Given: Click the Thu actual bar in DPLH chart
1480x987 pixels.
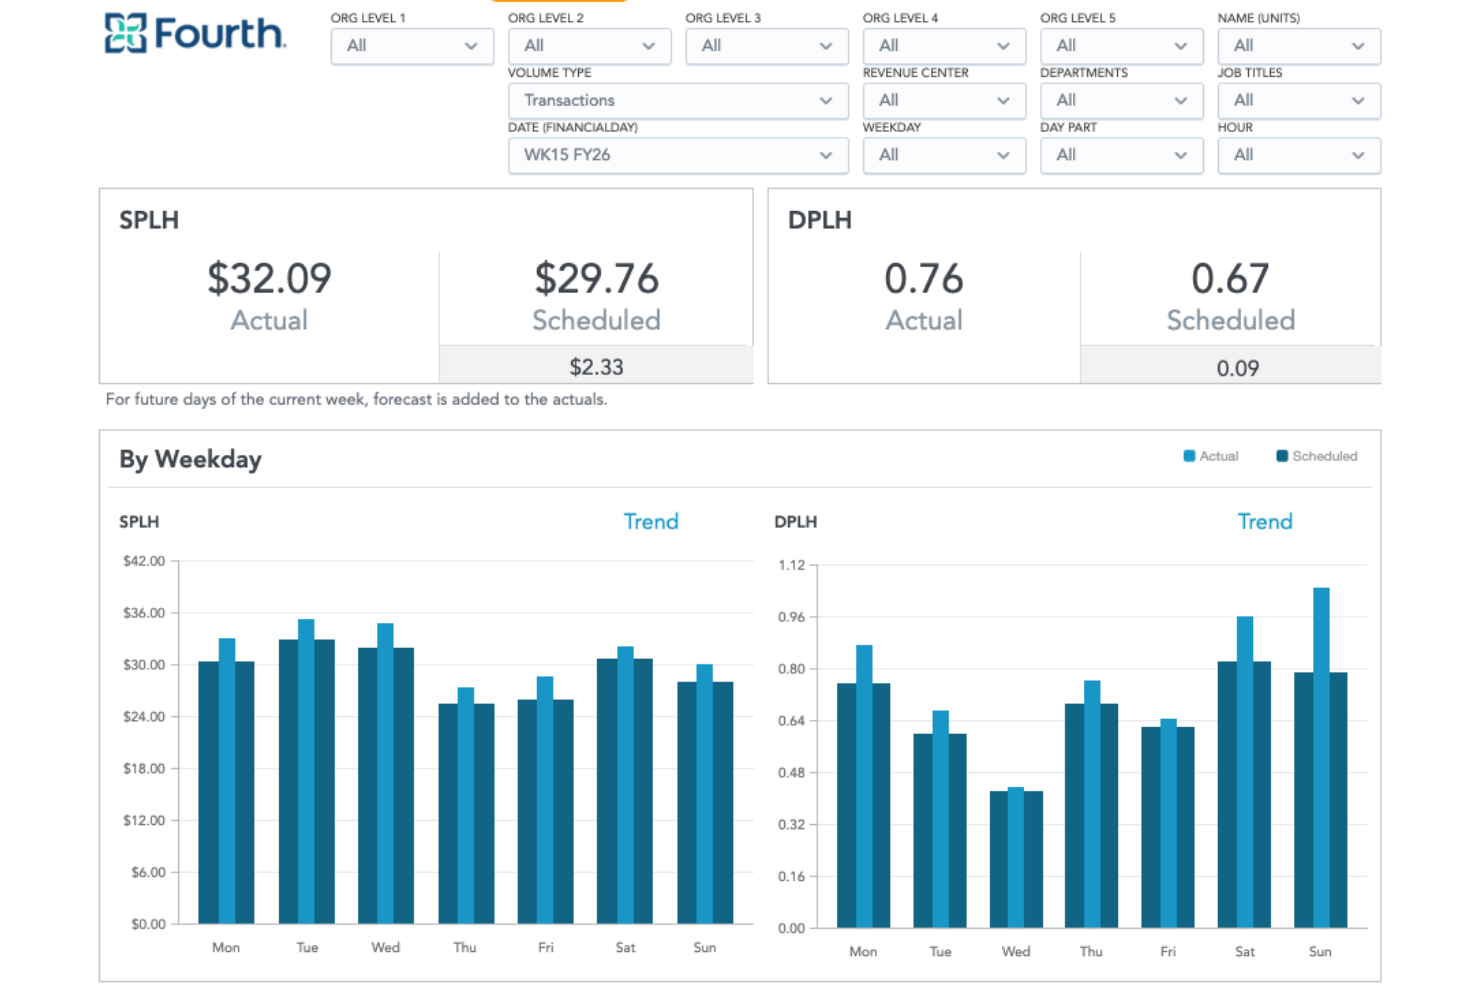Looking at the screenshot, I should click(1092, 804).
